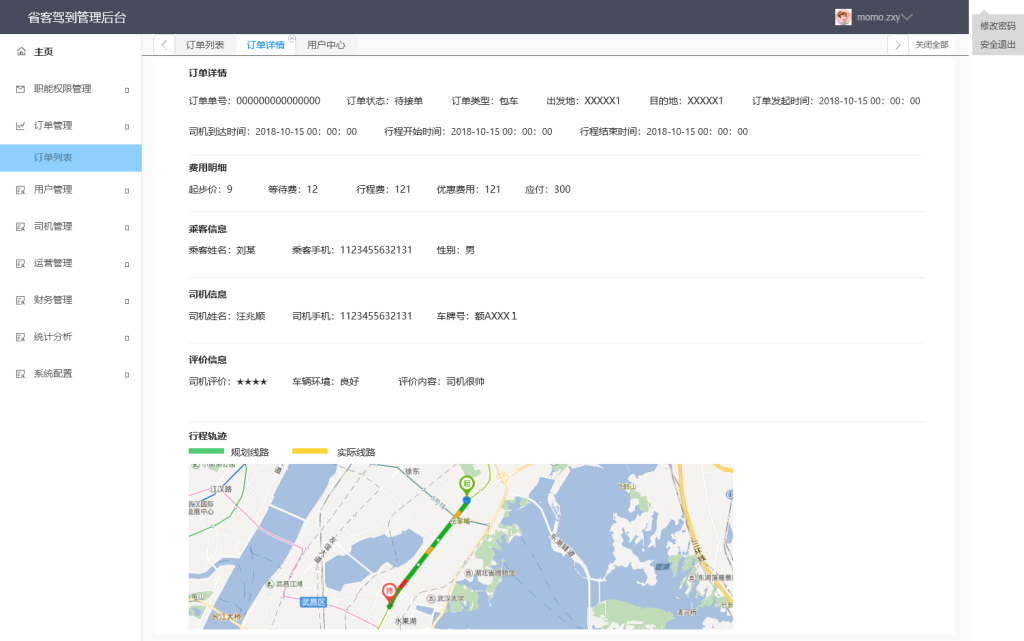
Task: Click the 关闭全部 button
Action: [931, 45]
